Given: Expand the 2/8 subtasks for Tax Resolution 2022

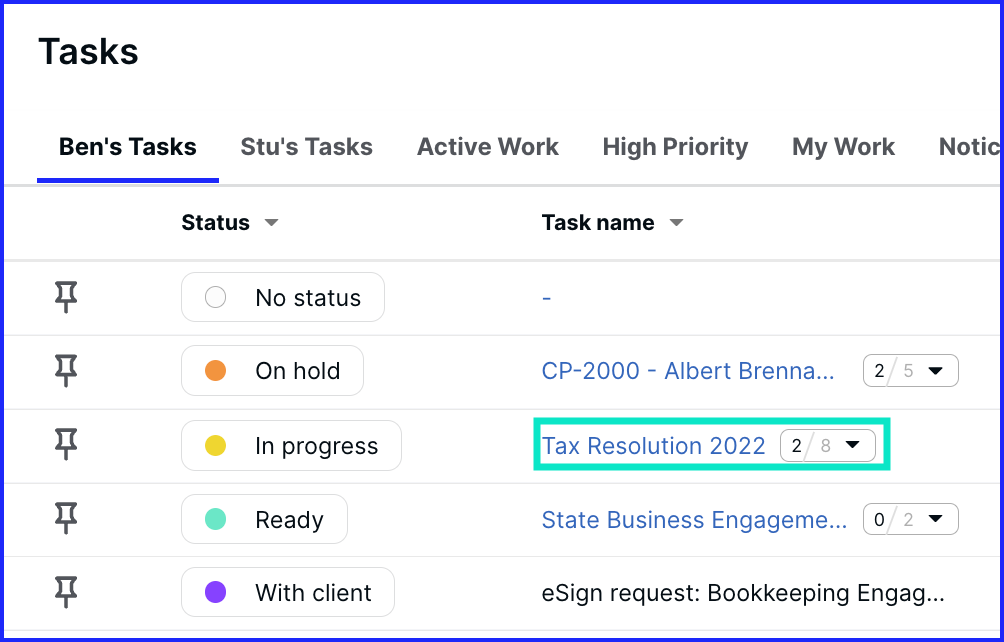Looking at the screenshot, I should tap(853, 445).
